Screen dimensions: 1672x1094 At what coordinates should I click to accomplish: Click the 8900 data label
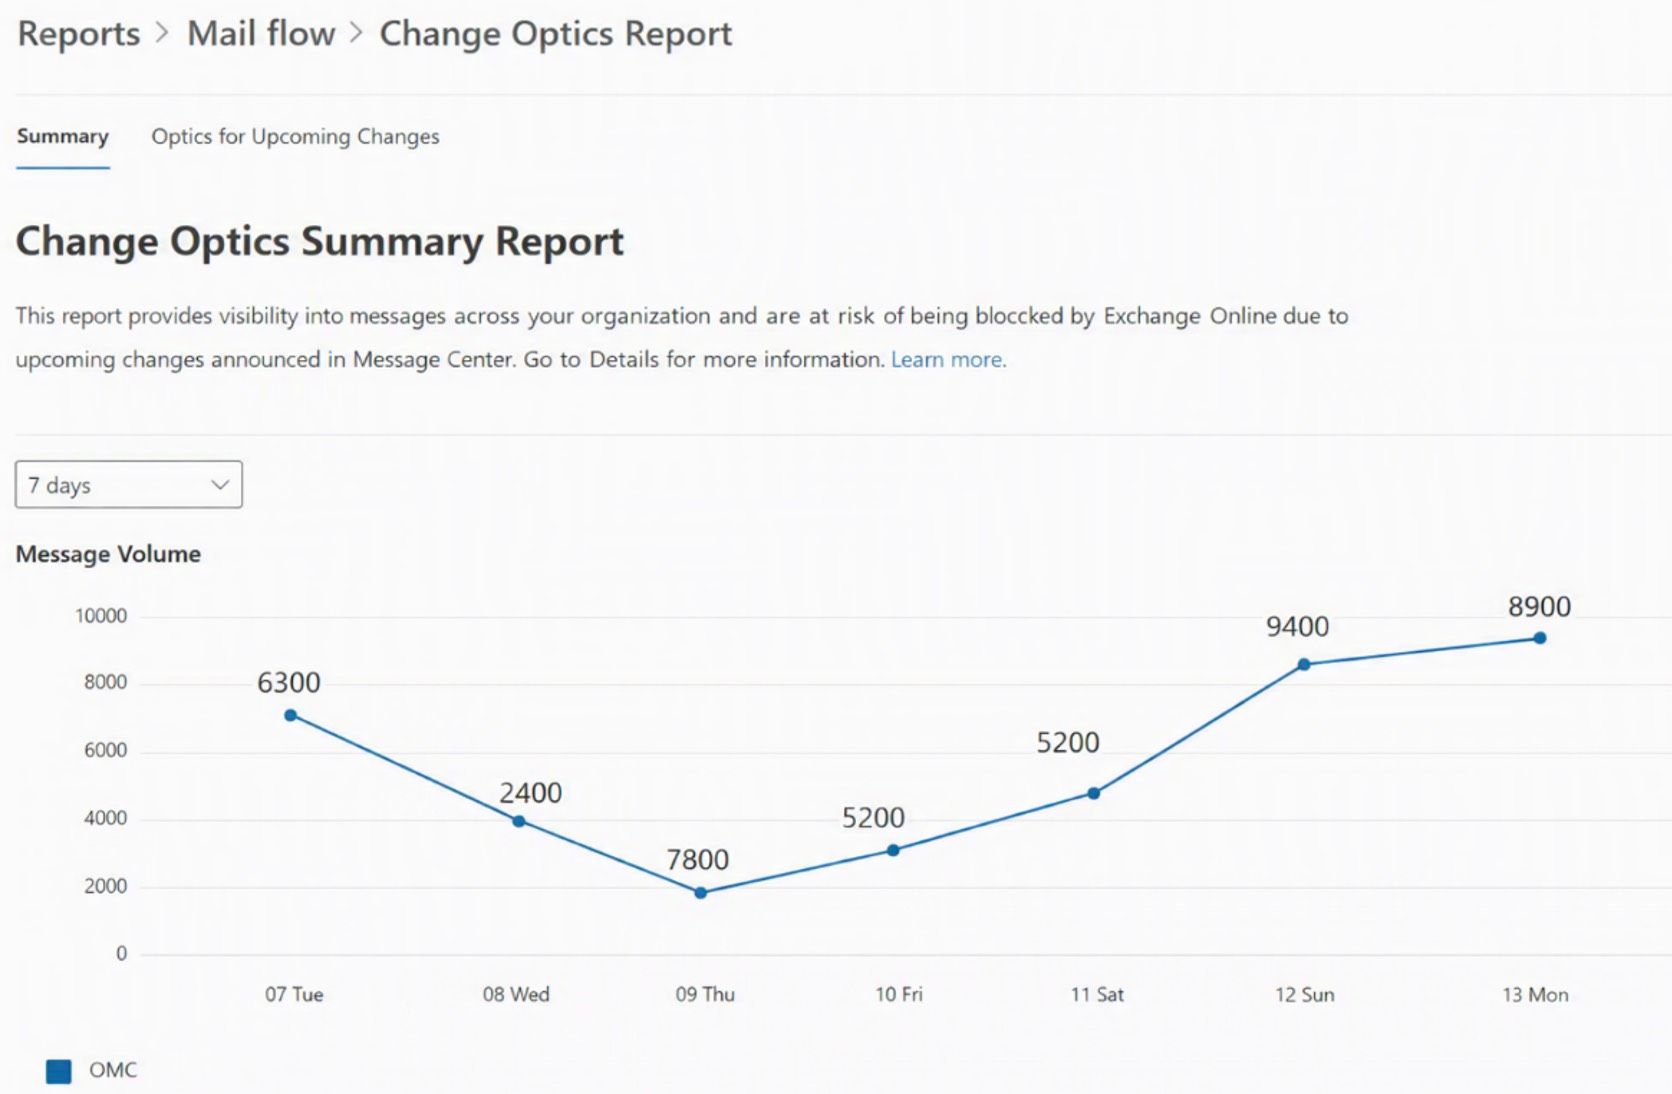click(1539, 607)
